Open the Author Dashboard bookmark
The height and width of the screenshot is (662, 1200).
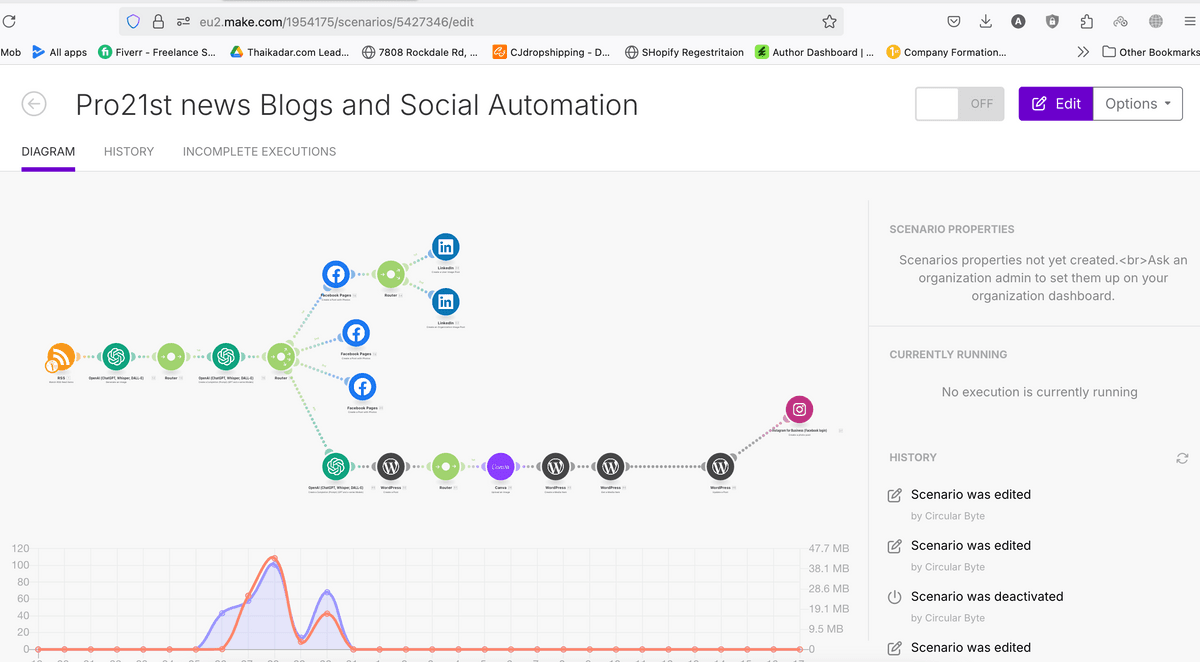(x=814, y=52)
